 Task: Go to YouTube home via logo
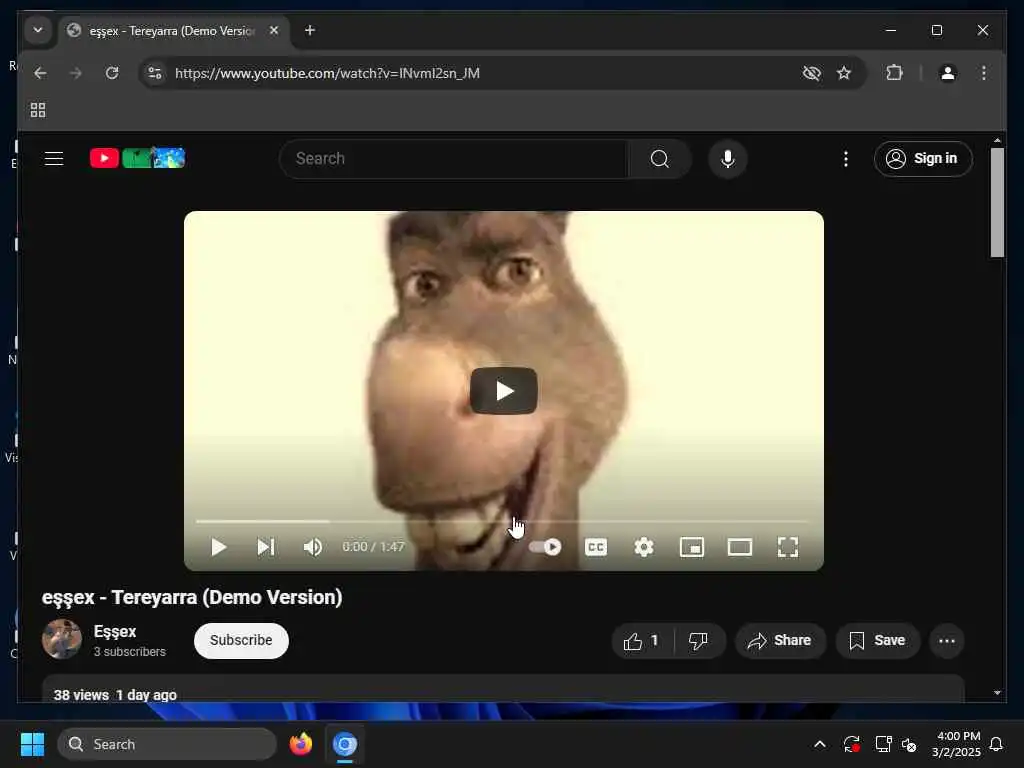tap(137, 158)
